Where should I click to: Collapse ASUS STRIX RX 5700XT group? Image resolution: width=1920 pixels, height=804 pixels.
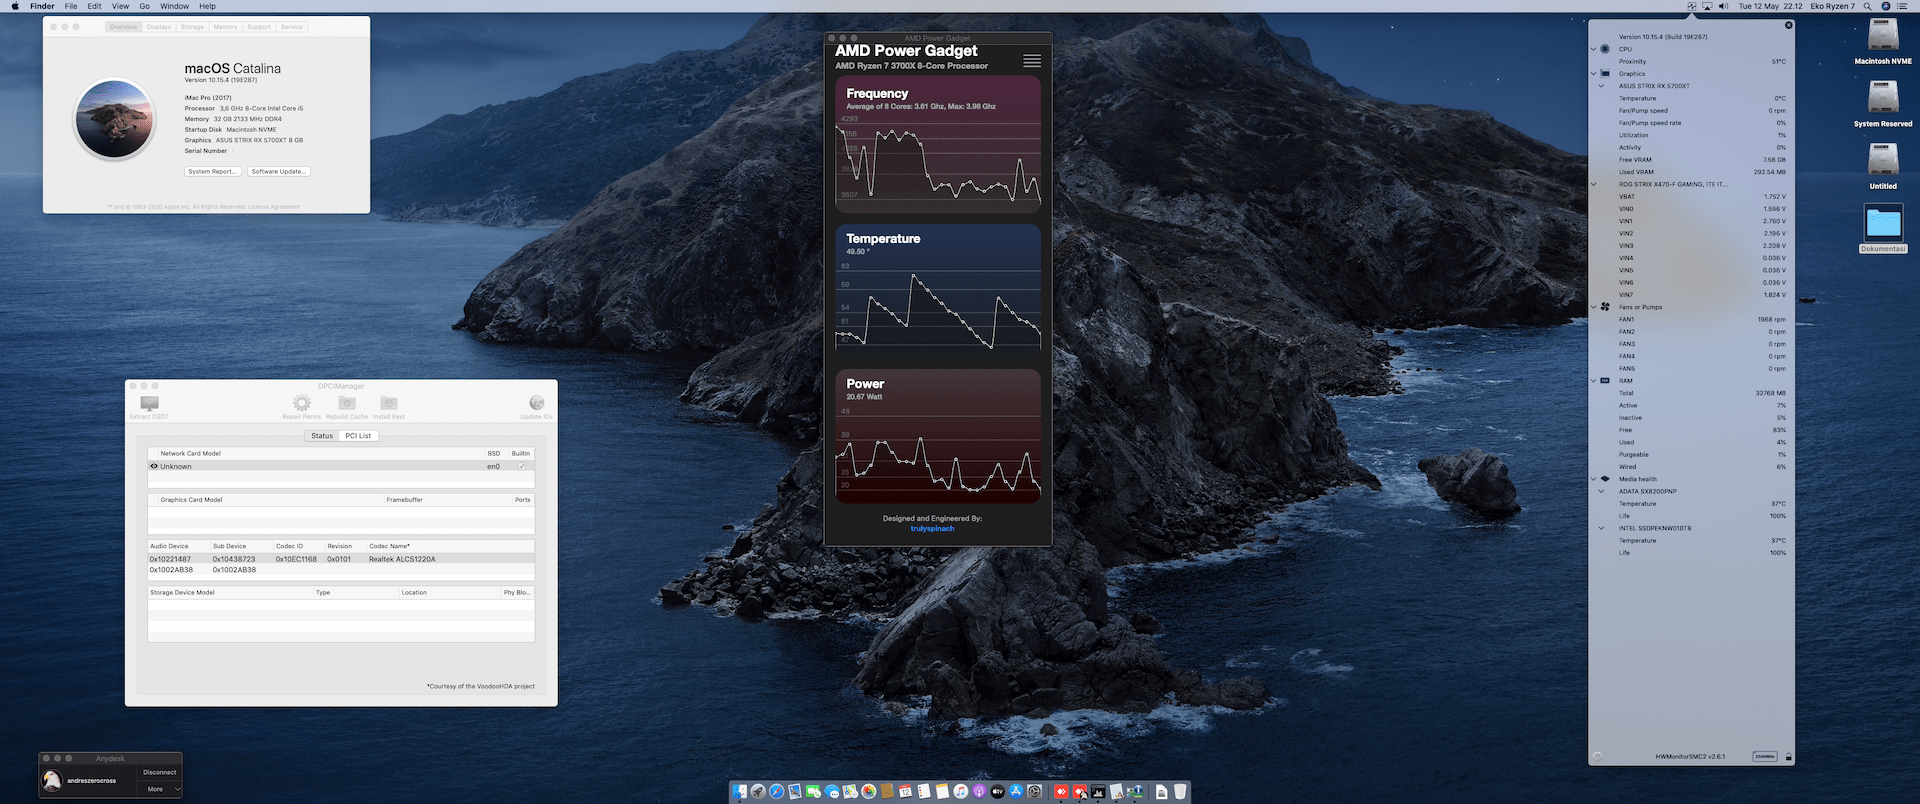tap(1602, 86)
